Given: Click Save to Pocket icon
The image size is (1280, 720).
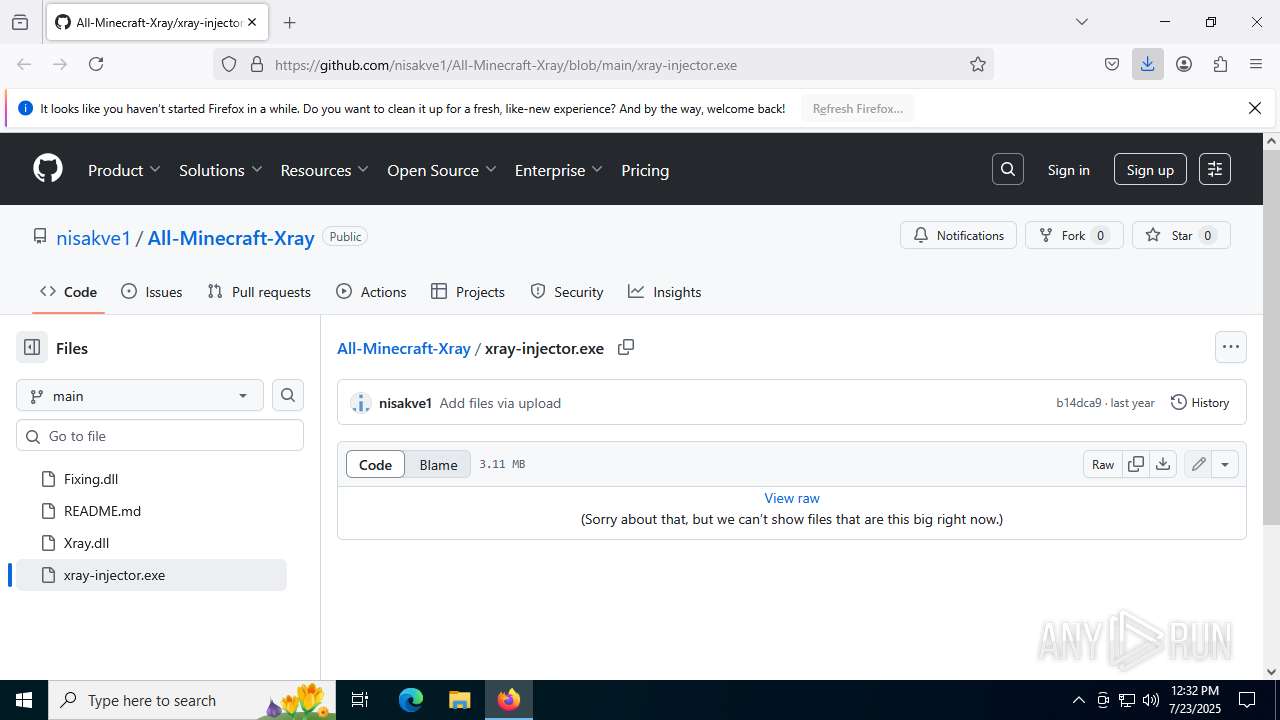Looking at the screenshot, I should (1112, 64).
